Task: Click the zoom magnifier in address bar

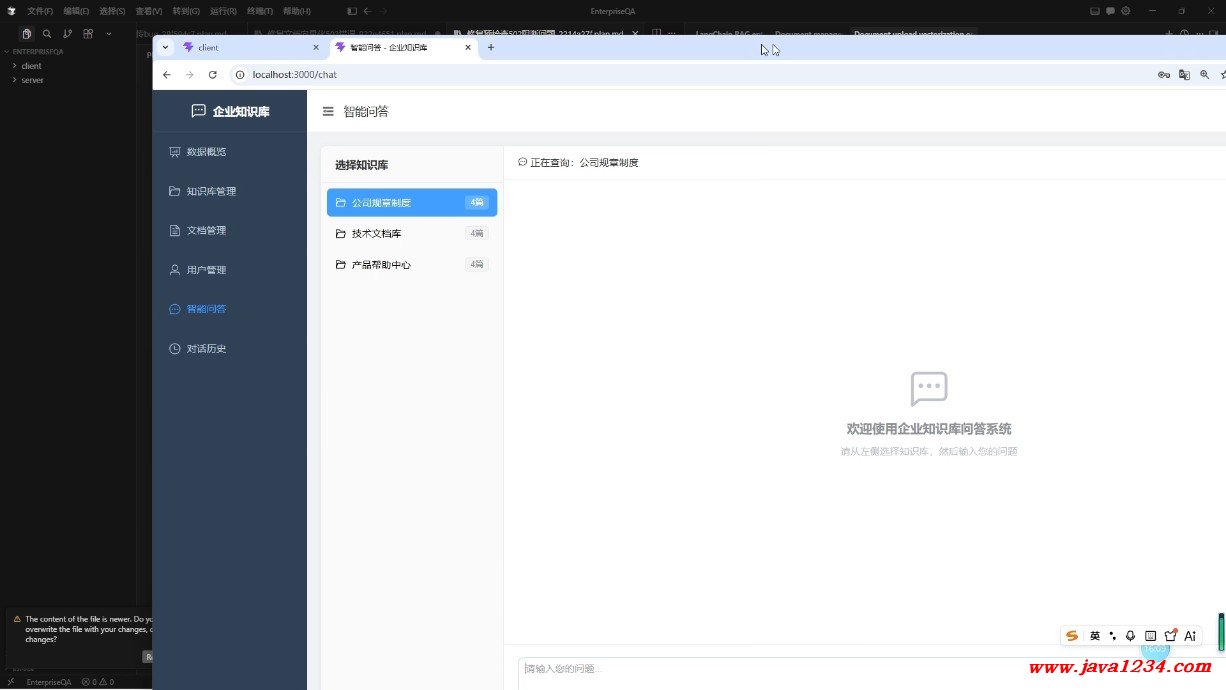Action: (x=1204, y=75)
